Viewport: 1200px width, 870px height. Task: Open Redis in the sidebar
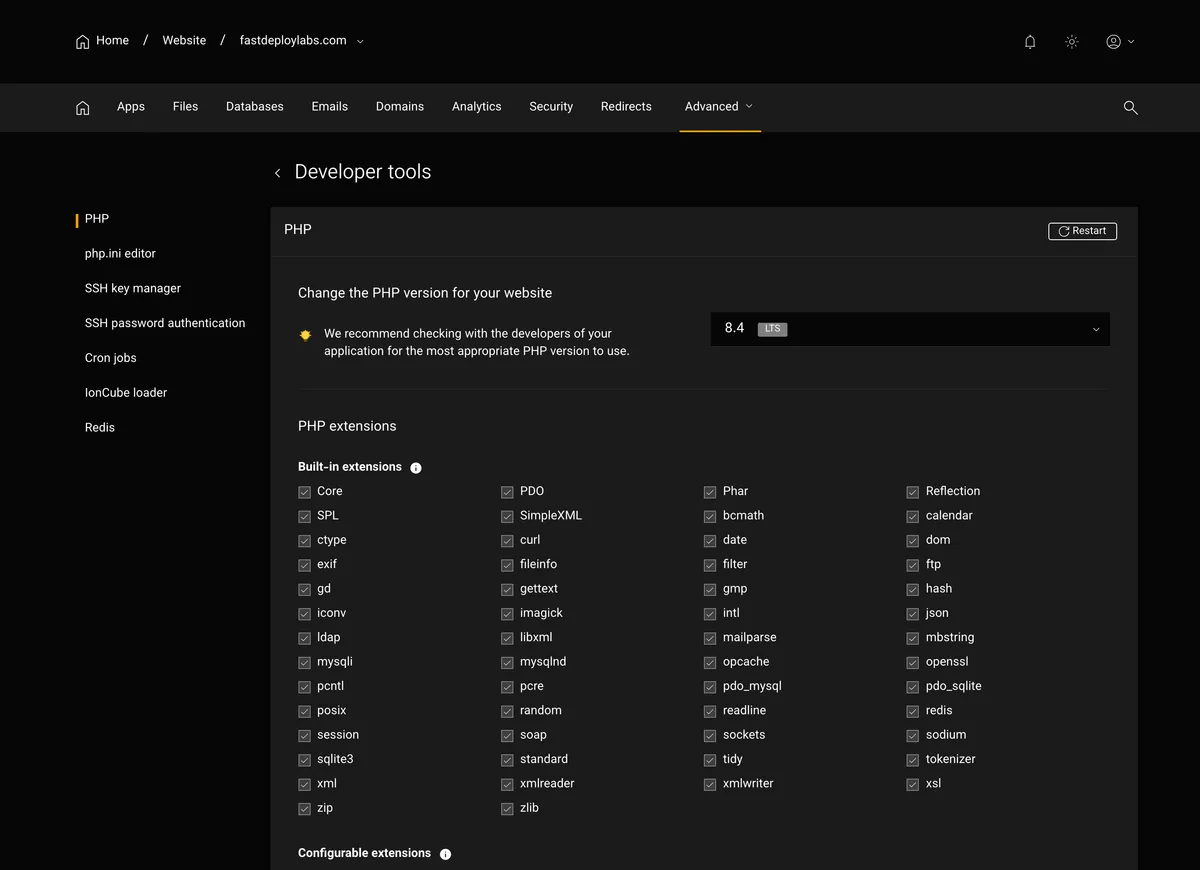pyautogui.click(x=100, y=428)
